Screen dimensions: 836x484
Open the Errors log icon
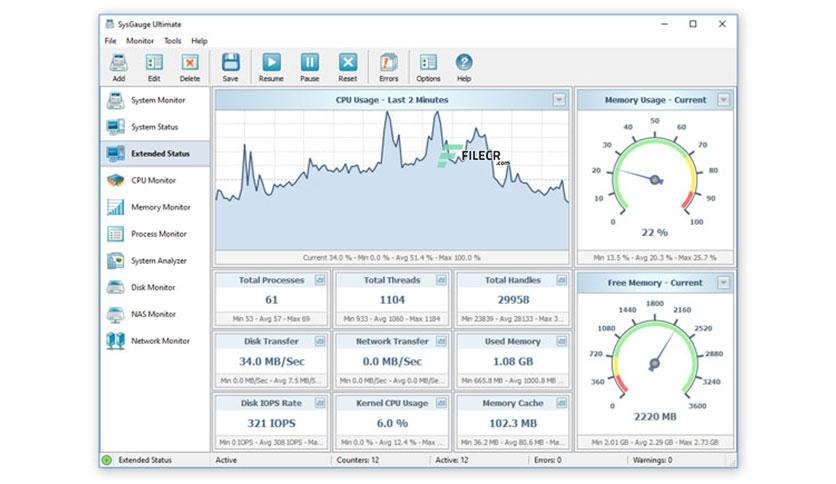pos(389,63)
